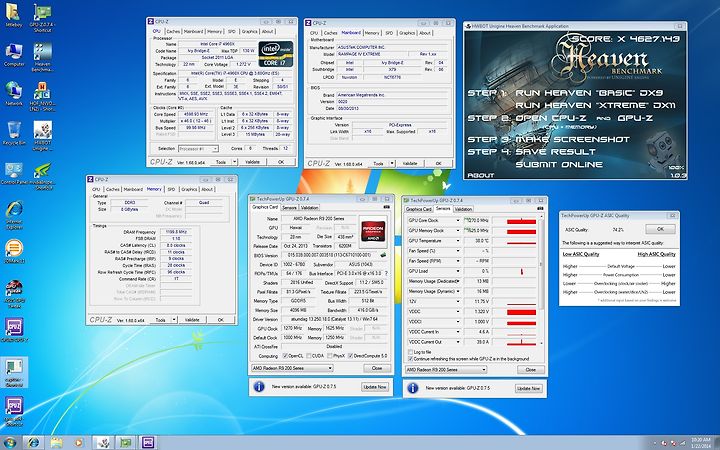The height and width of the screenshot is (450, 720).
Task: Click Validate in the CPU-Z Memory window
Action: pyautogui.click(x=192, y=320)
